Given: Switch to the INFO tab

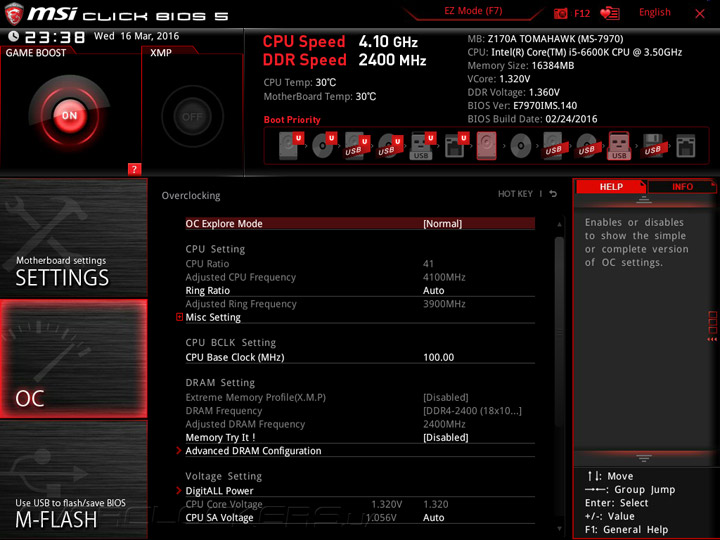Looking at the screenshot, I should (x=682, y=187).
